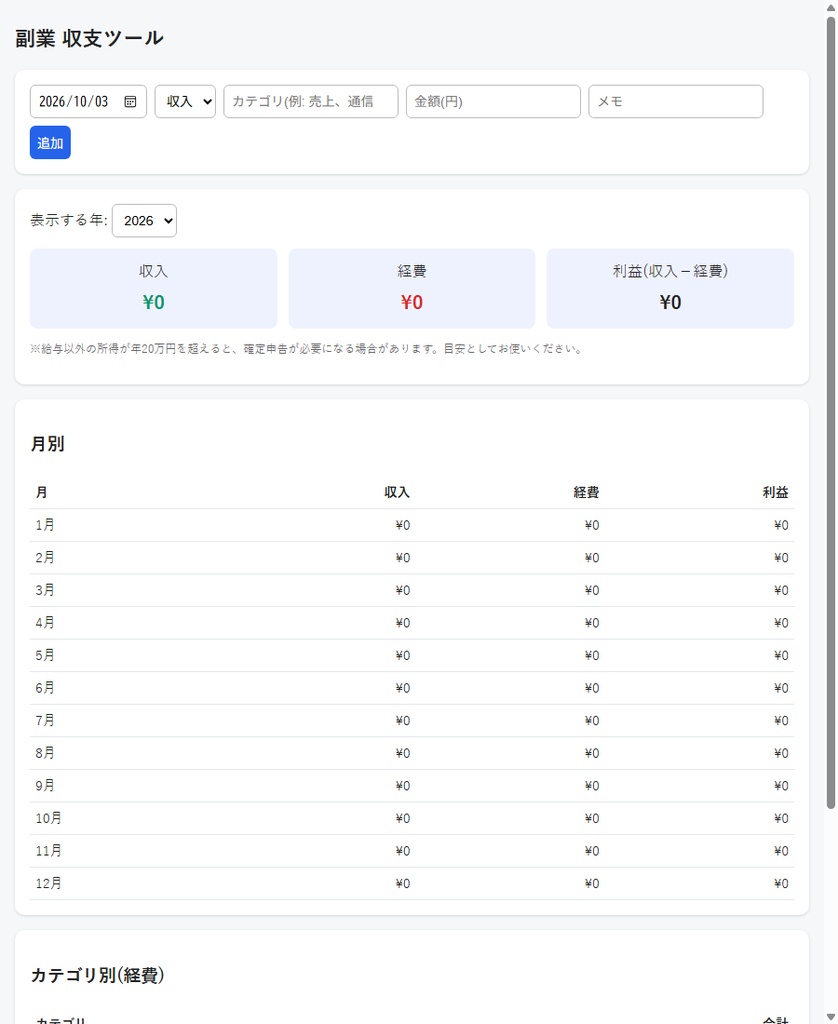The width and height of the screenshot is (838, 1024).
Task: Select the 2月 row label
Action: (x=45, y=558)
